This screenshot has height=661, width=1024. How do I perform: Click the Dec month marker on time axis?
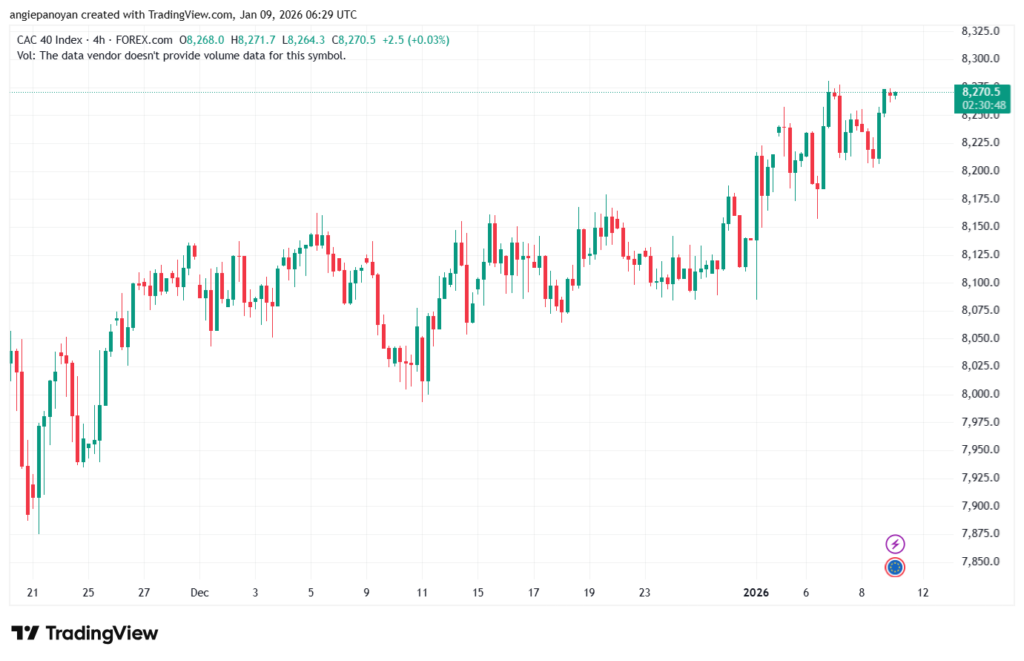click(199, 592)
